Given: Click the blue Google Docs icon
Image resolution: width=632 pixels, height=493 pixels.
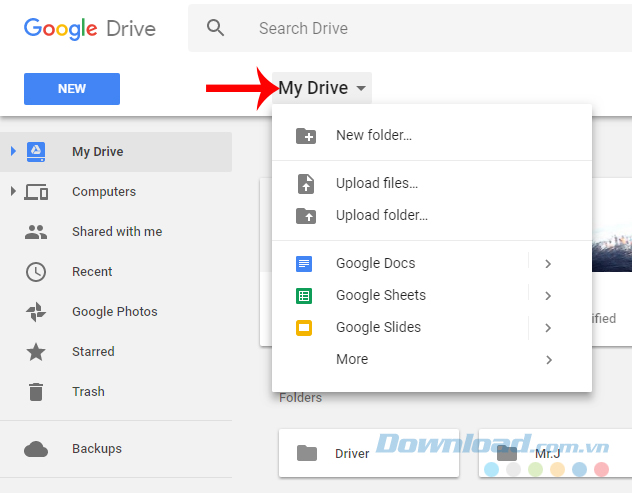Looking at the screenshot, I should [x=304, y=264].
